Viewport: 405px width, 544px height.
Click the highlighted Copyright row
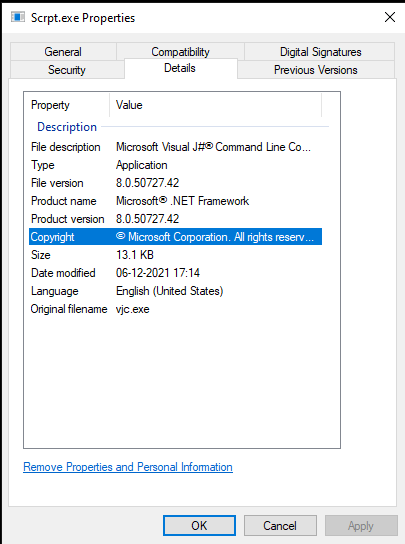pos(176,237)
